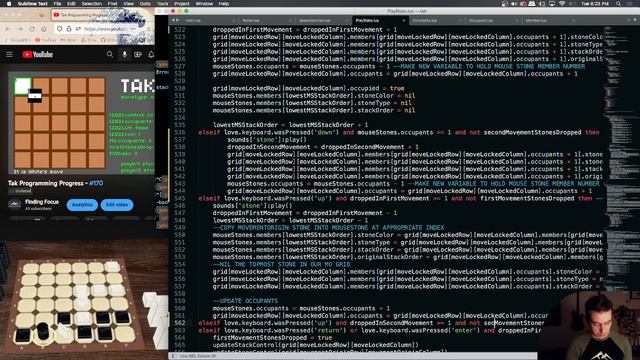Click the padlock site info icon
Image resolution: width=640 pixels, height=360 pixels.
(69, 29)
